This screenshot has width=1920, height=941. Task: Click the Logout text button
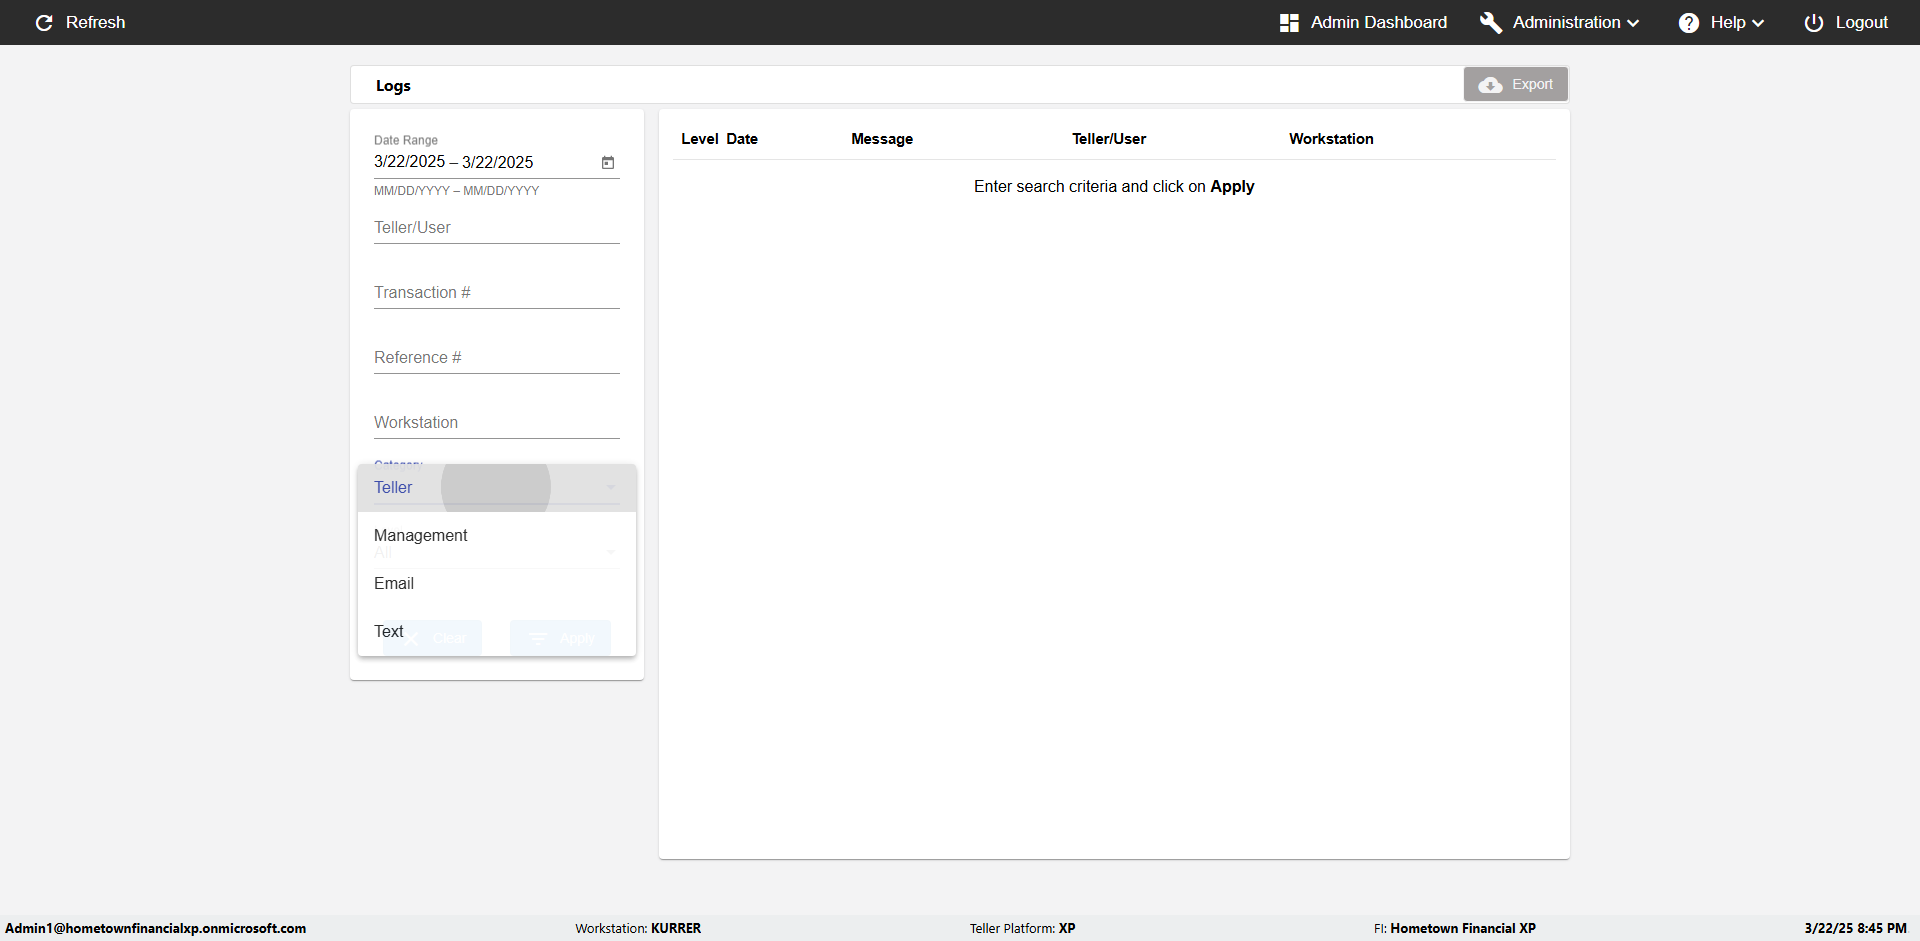coord(1861,22)
